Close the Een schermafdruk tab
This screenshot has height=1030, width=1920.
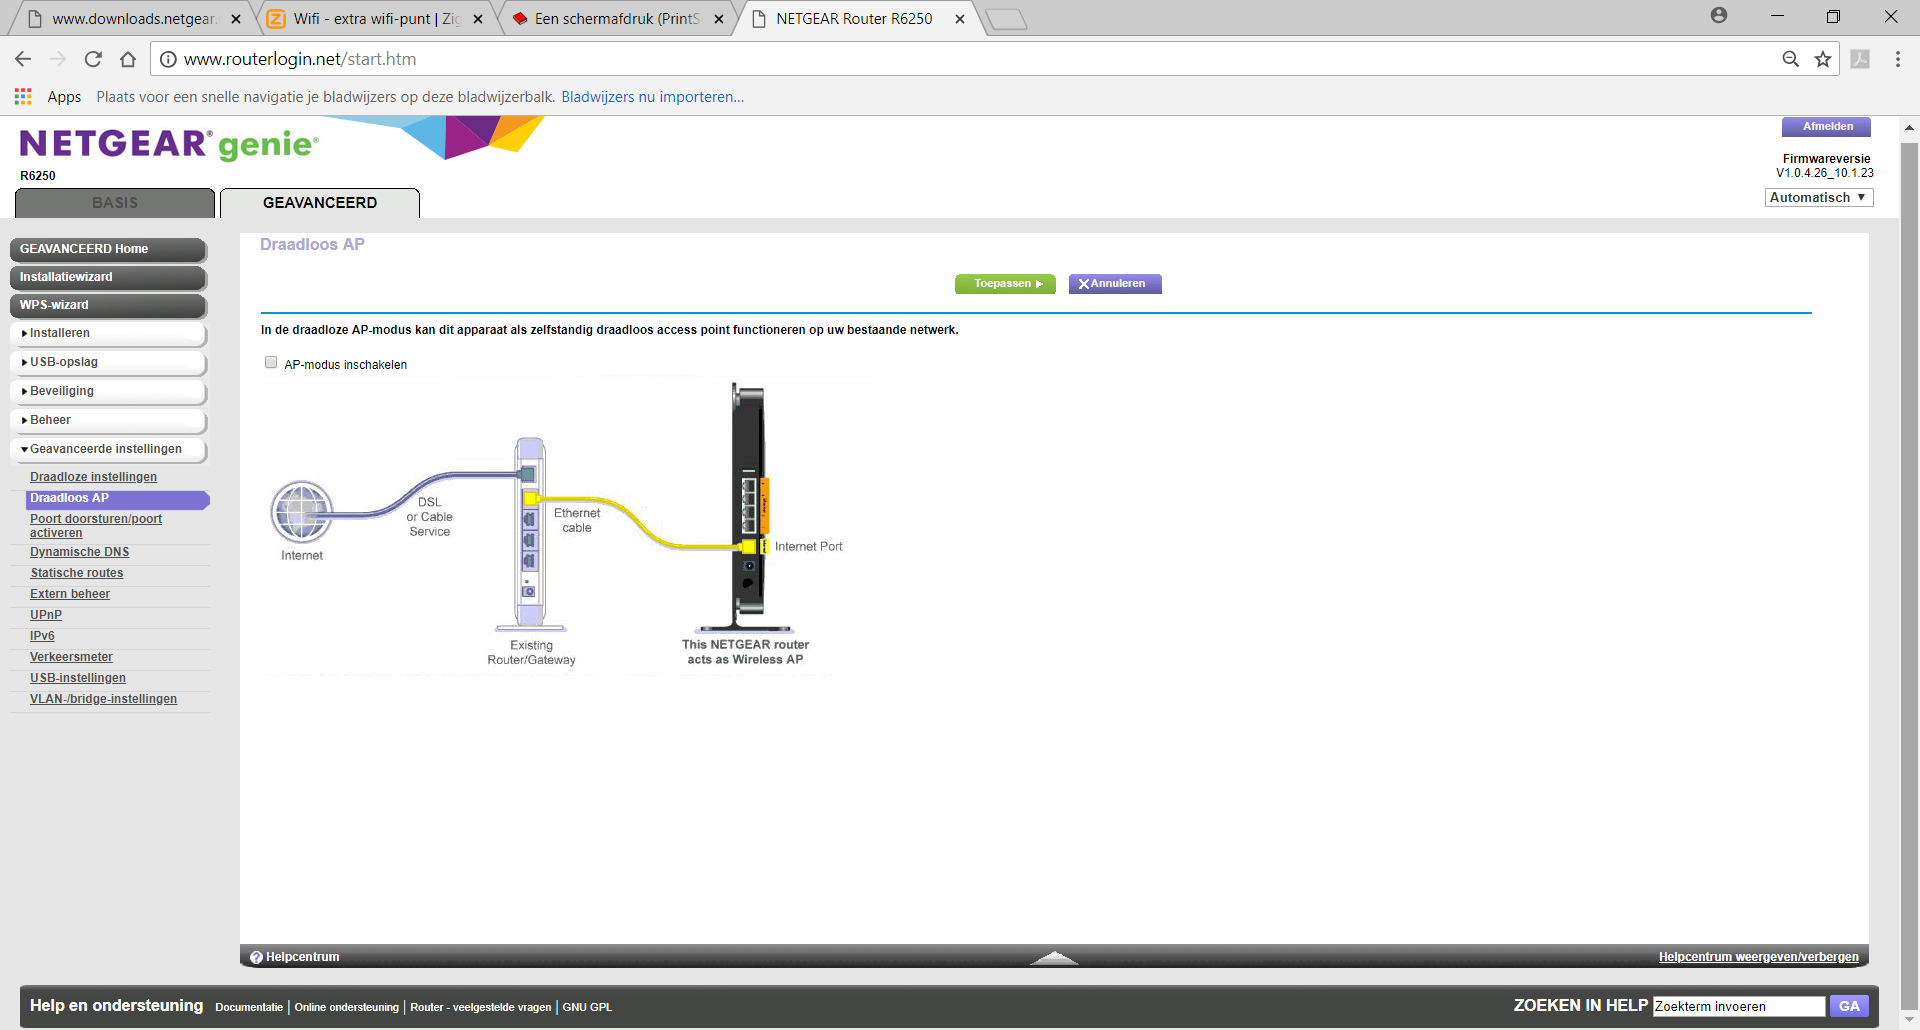click(718, 19)
